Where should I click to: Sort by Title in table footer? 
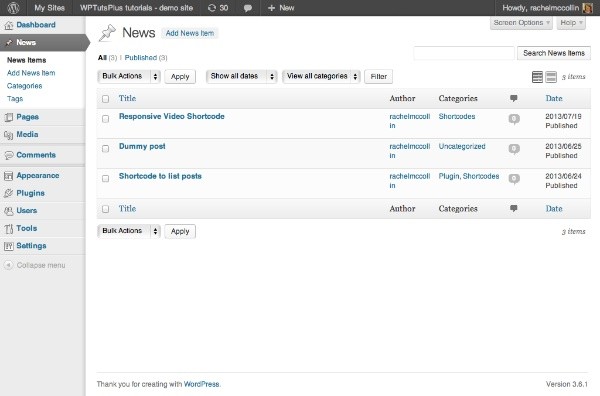pyautogui.click(x=127, y=209)
